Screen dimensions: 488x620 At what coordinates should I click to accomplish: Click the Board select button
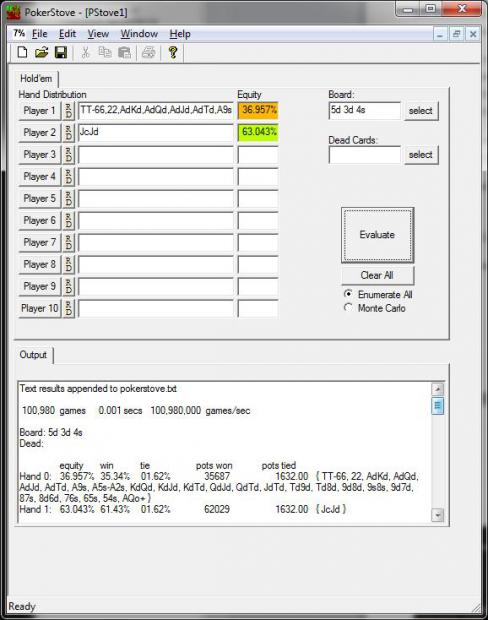tap(421, 111)
